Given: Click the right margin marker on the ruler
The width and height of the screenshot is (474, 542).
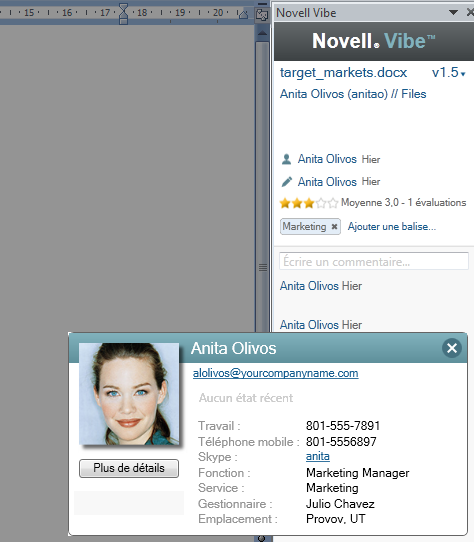Looking at the screenshot, I should 243,14.
